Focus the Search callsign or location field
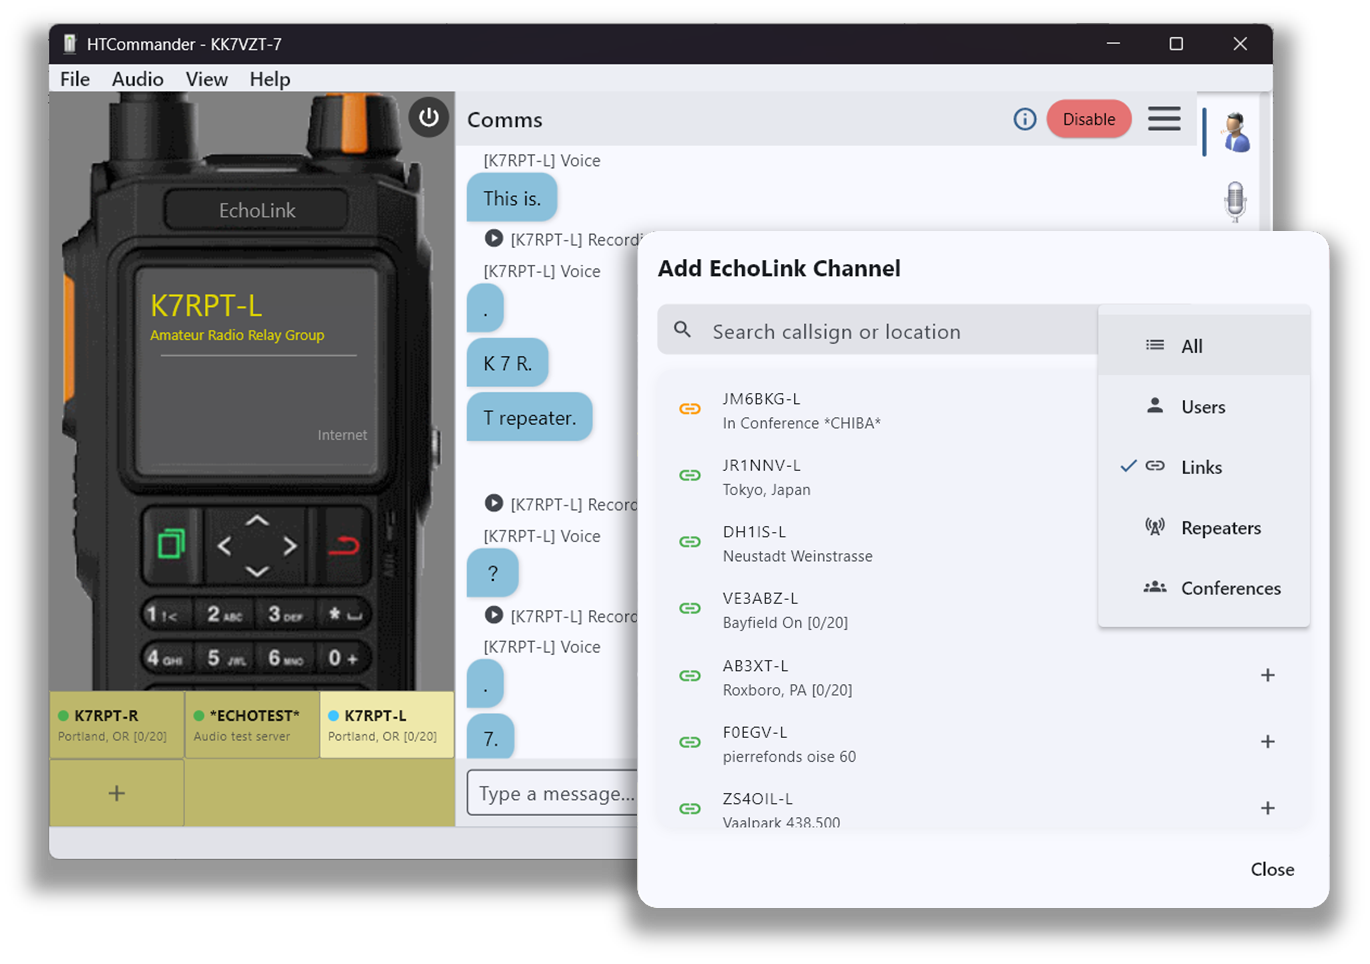Viewport: 1370px width, 964px height. (x=878, y=330)
